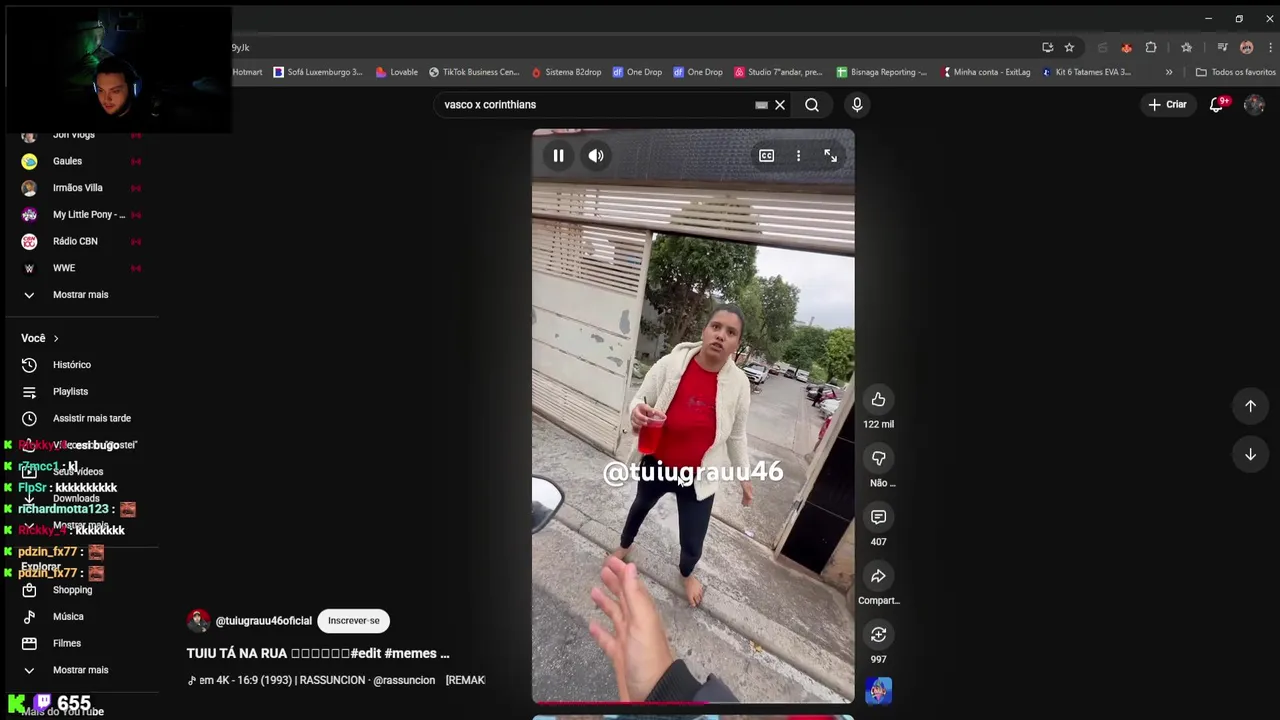Expand Explorar list with Mostrar mais
This screenshot has height=720, width=1280.
(82, 670)
